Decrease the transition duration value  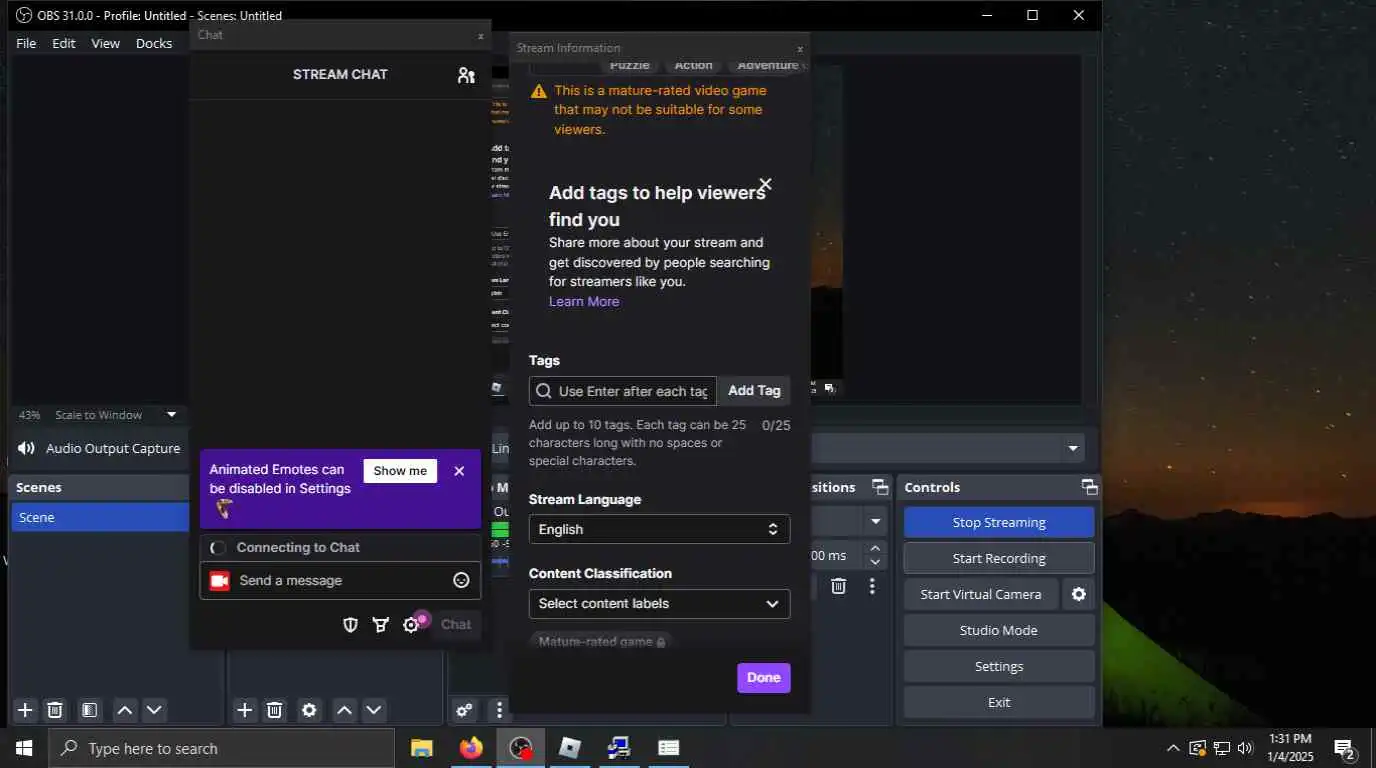pos(876,563)
